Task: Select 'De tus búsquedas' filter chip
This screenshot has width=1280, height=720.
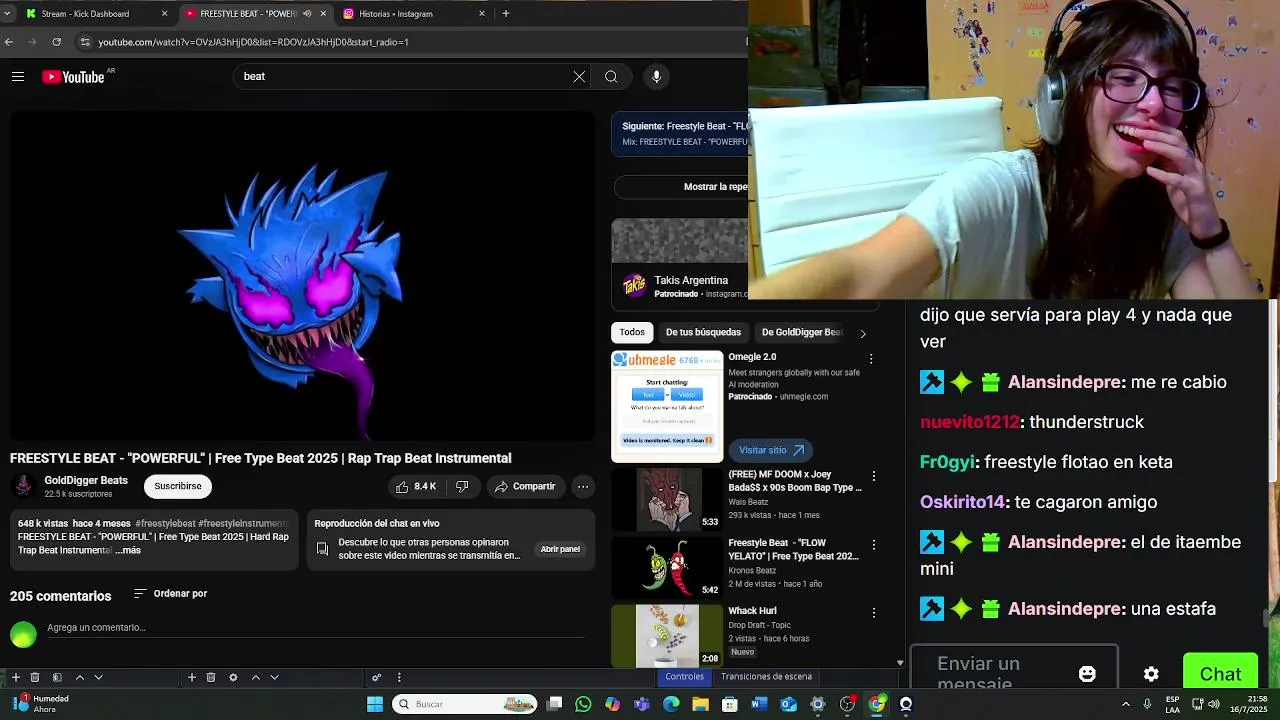Action: click(703, 333)
